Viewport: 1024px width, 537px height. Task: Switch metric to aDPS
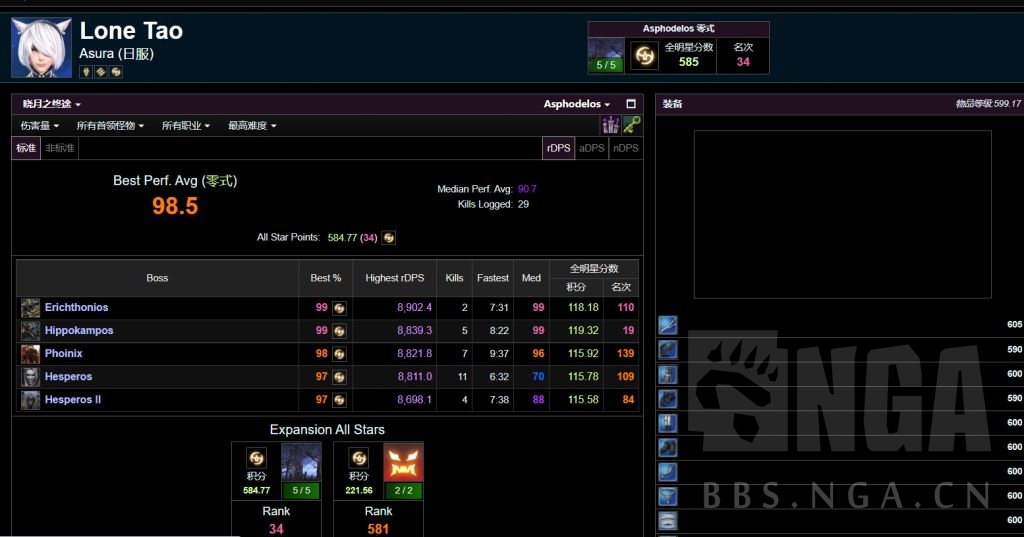tap(592, 148)
